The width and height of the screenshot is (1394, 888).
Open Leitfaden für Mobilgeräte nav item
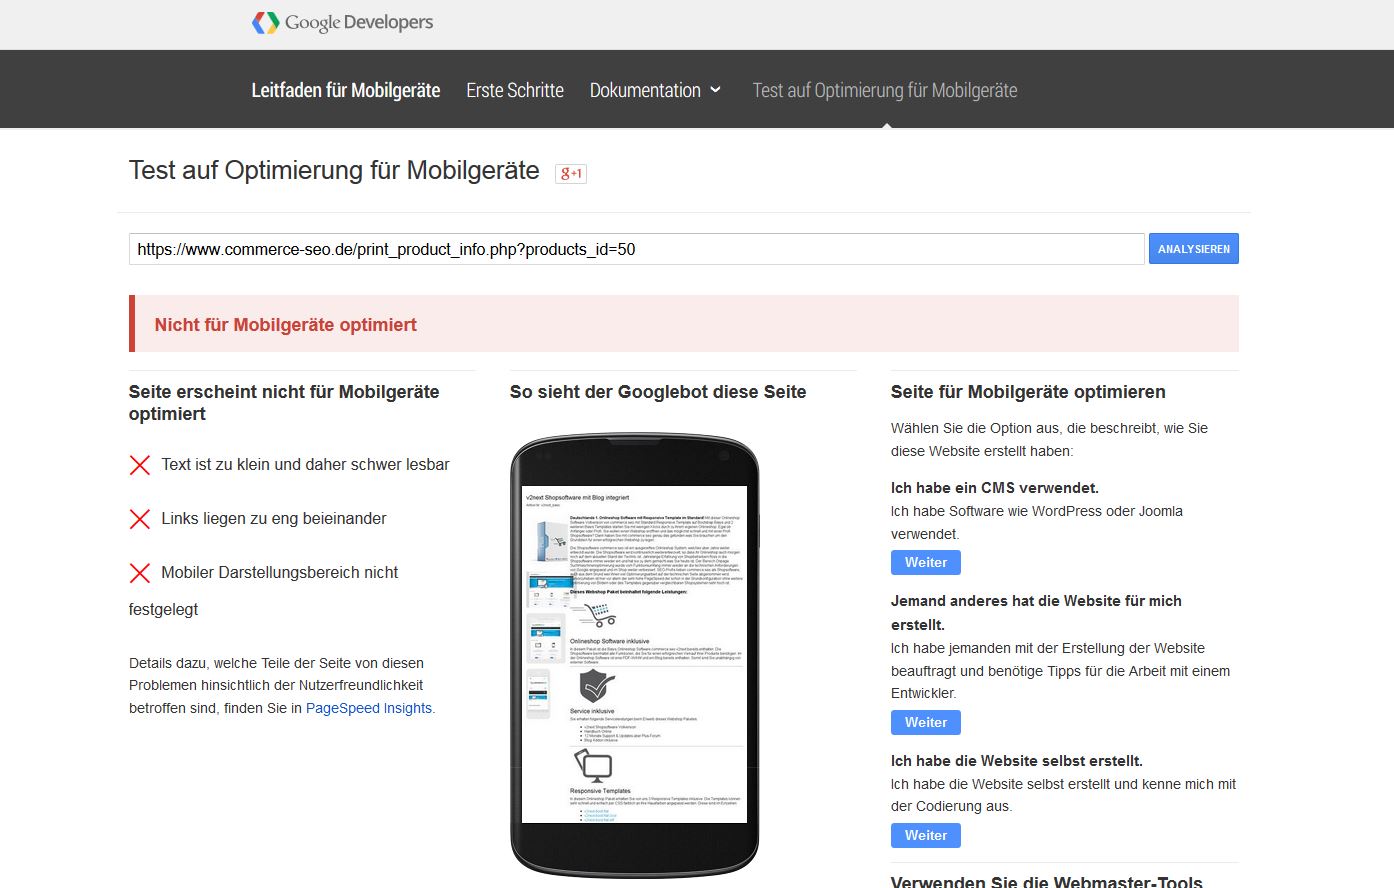(x=345, y=91)
